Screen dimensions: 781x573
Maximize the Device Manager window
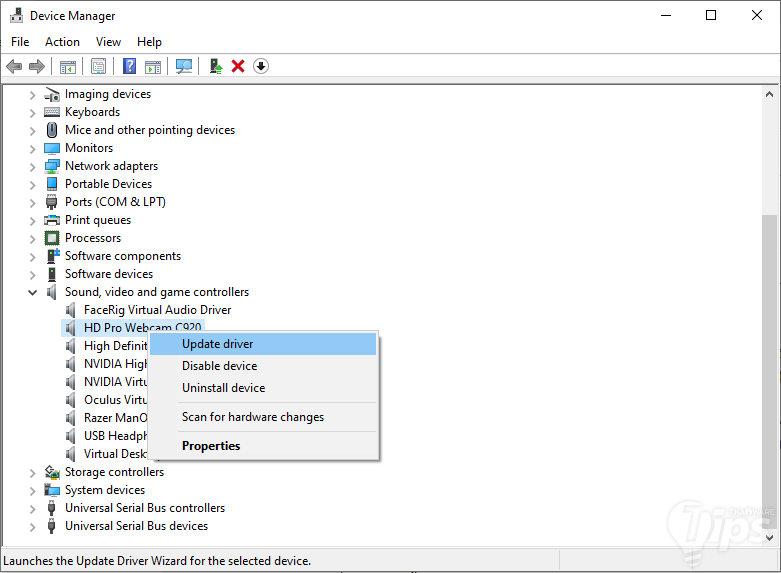tap(711, 15)
